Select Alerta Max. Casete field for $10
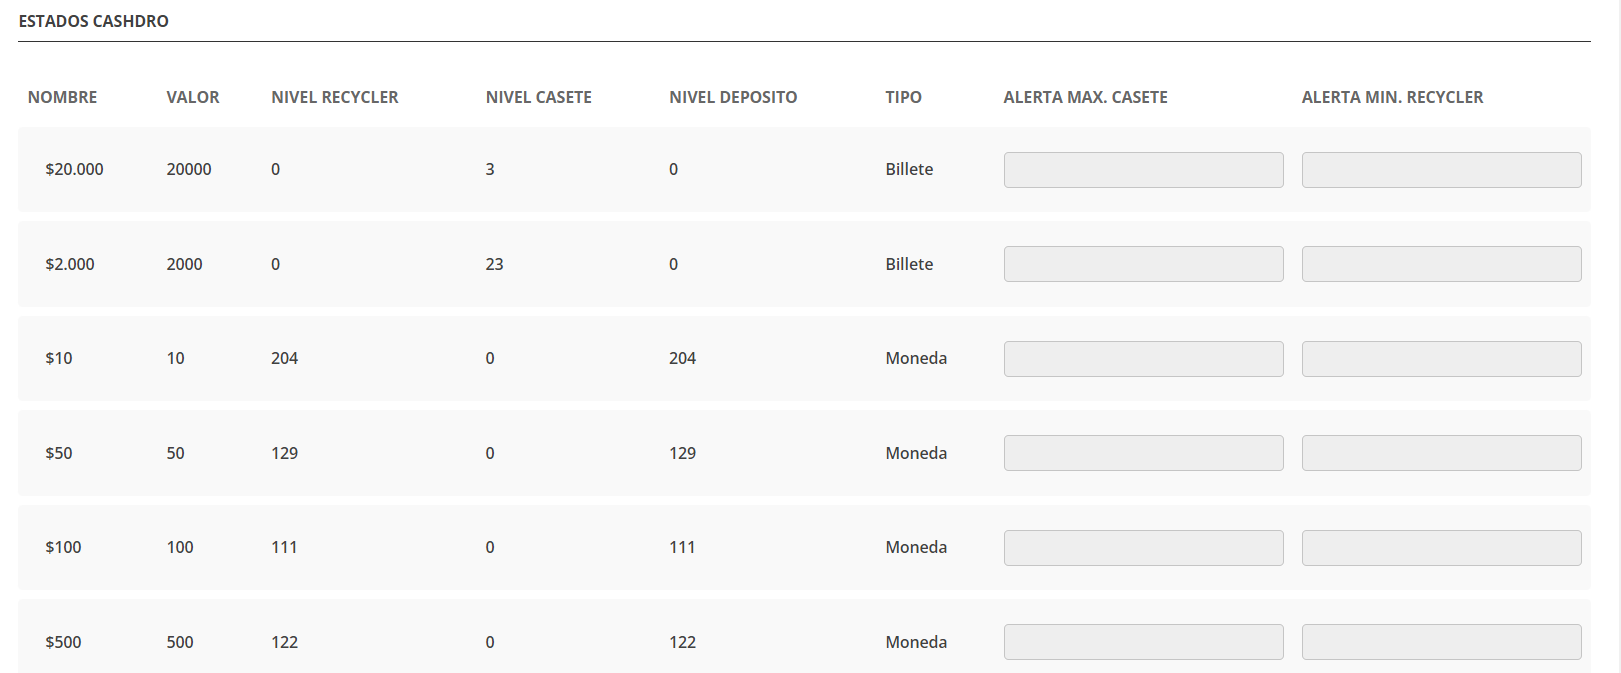The height and width of the screenshot is (673, 1621). [1143, 359]
